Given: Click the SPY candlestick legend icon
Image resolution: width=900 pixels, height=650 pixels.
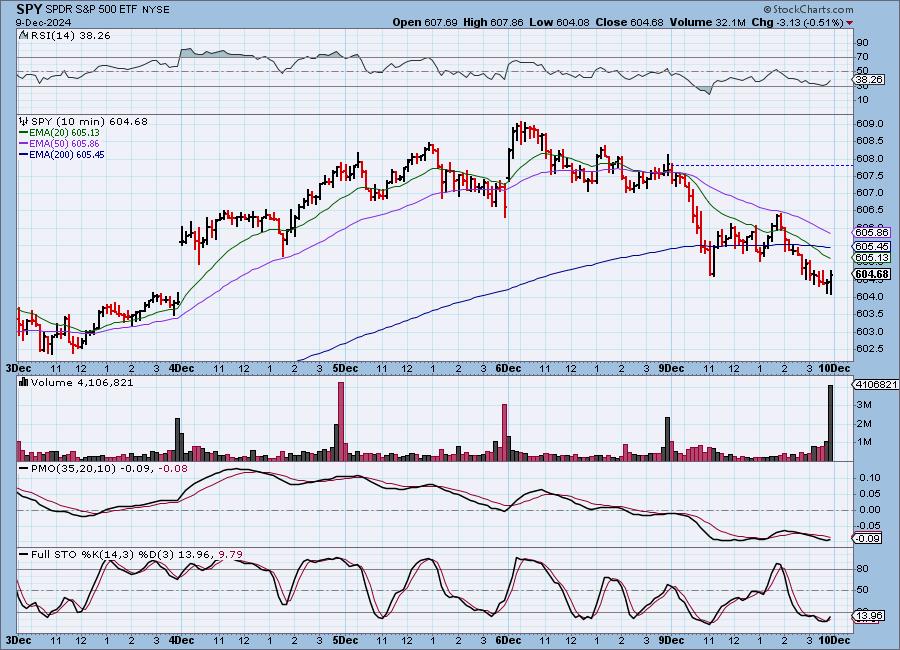Looking at the screenshot, I should click(x=24, y=121).
